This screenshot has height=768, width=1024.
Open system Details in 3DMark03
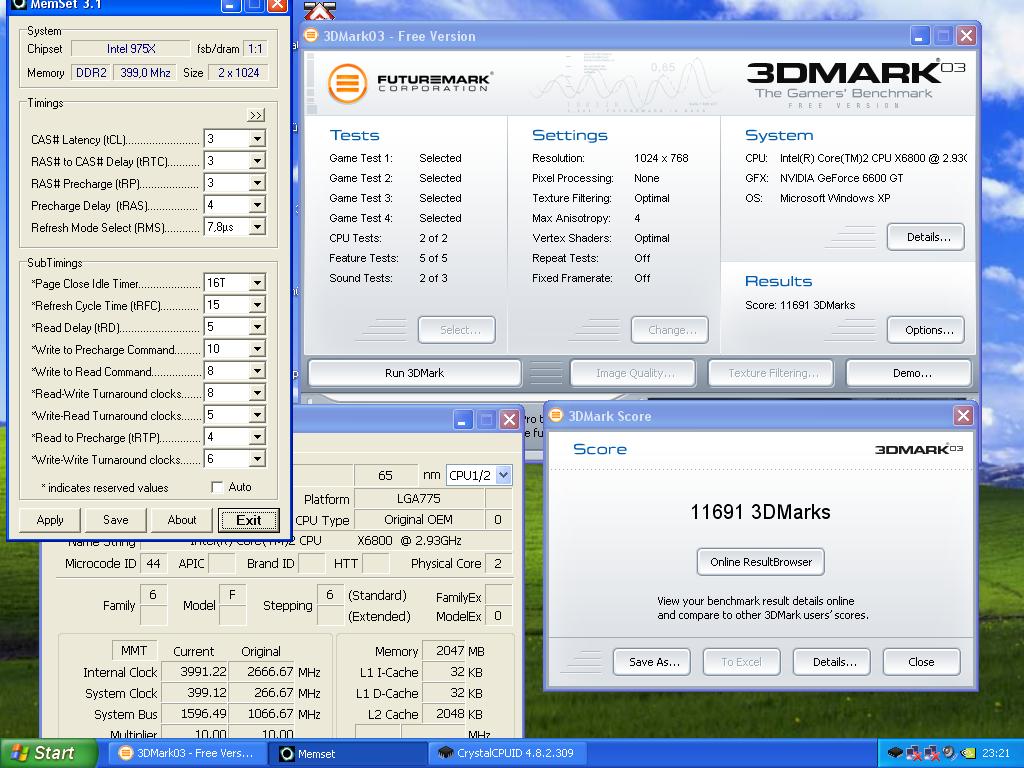[x=925, y=237]
